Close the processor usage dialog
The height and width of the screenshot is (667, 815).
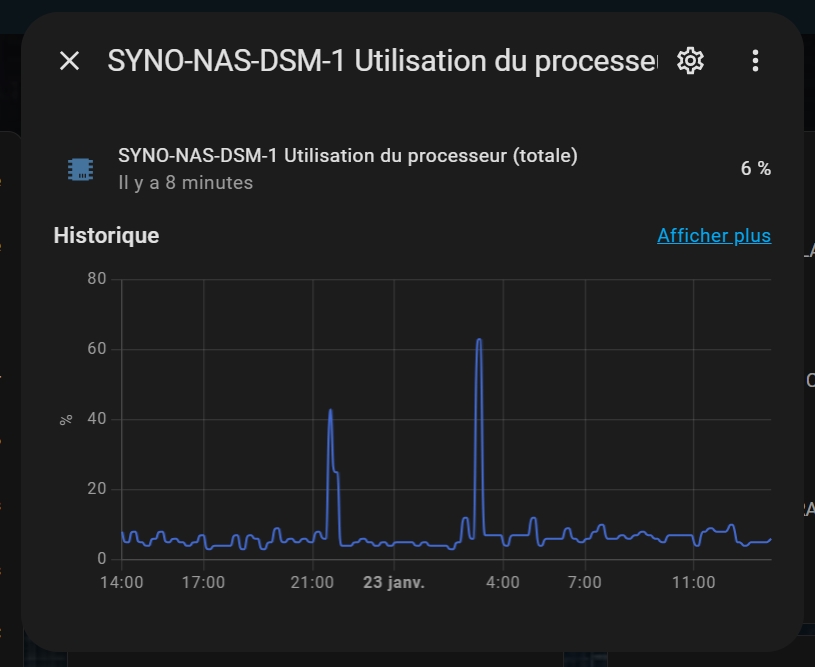click(69, 61)
